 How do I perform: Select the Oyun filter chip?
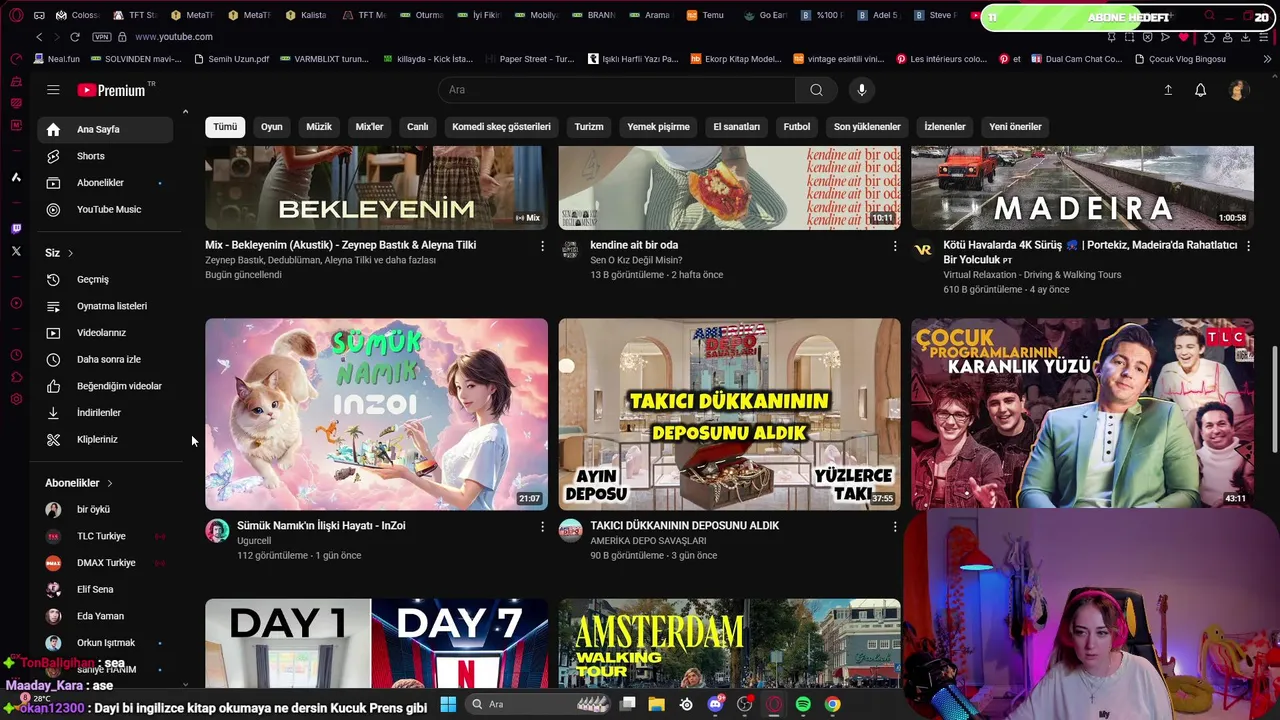point(272,127)
